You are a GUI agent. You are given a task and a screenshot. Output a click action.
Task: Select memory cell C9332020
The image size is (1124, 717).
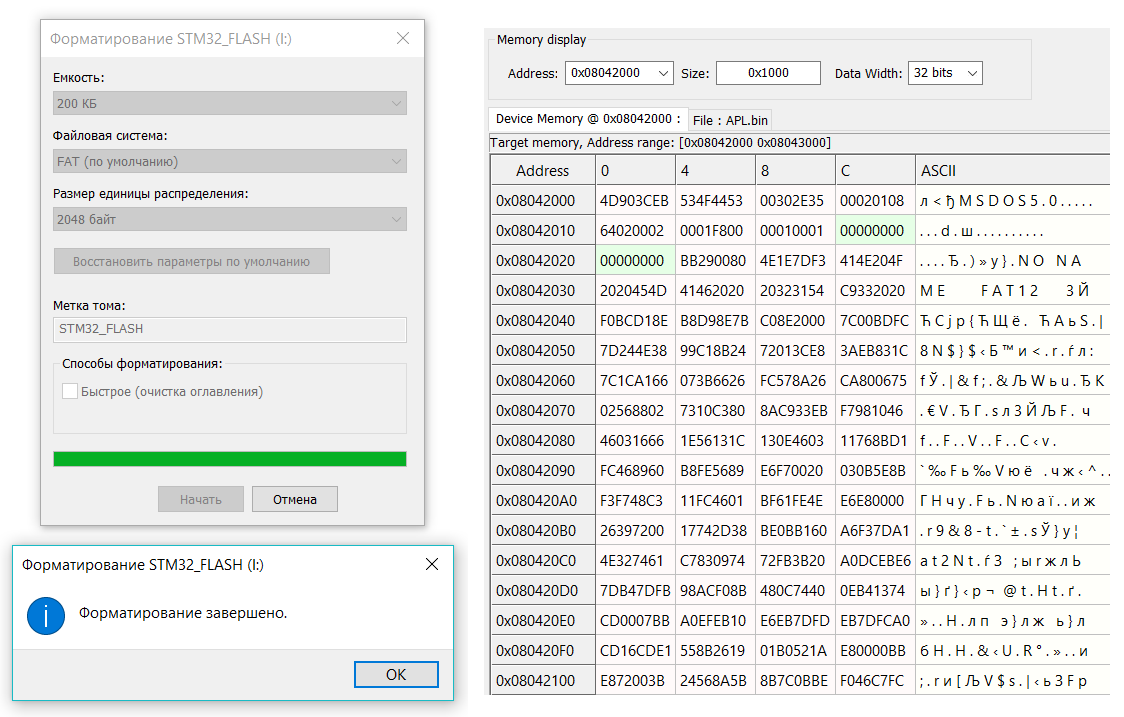(x=875, y=291)
